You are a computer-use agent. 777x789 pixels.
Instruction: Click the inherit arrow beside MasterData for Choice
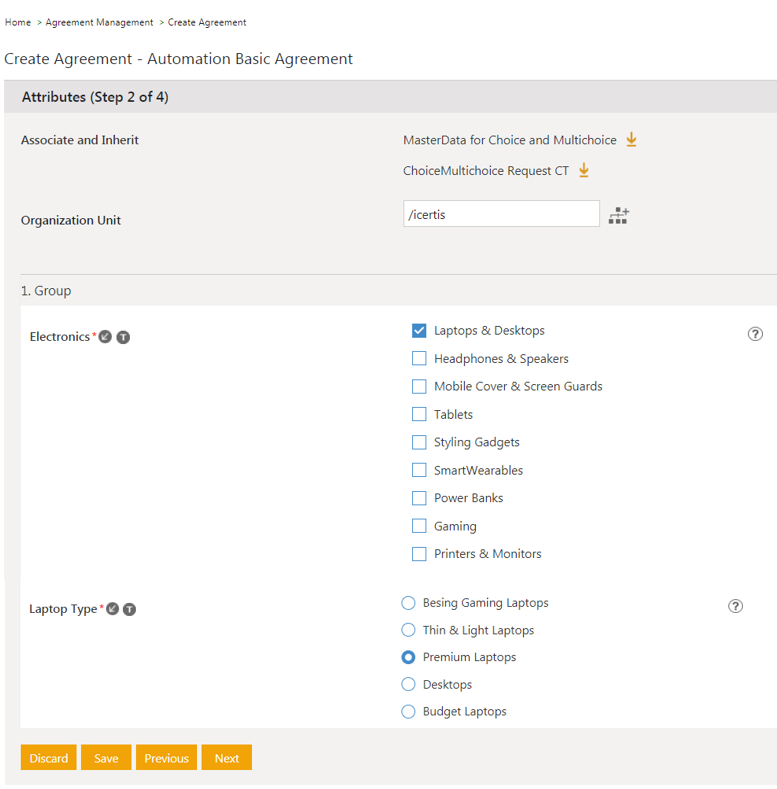(631, 140)
